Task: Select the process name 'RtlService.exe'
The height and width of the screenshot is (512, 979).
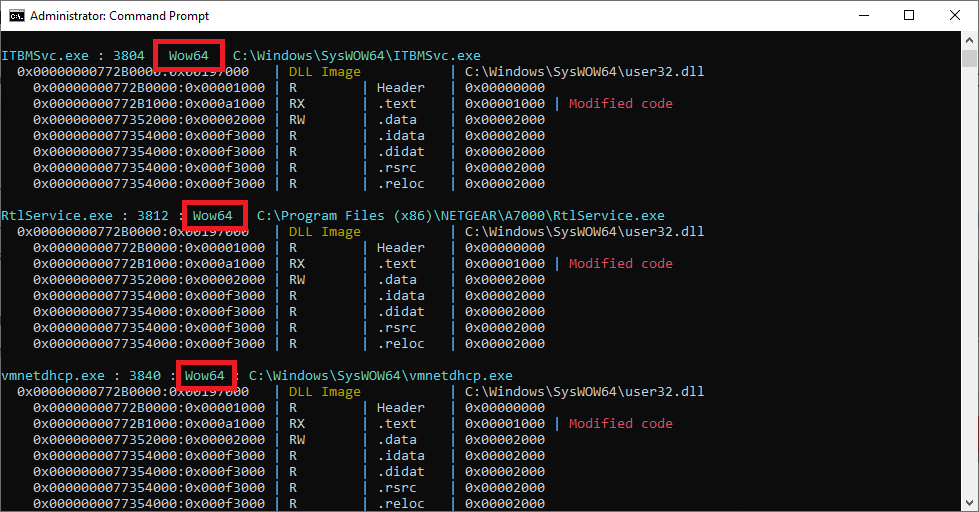Action: 57,215
